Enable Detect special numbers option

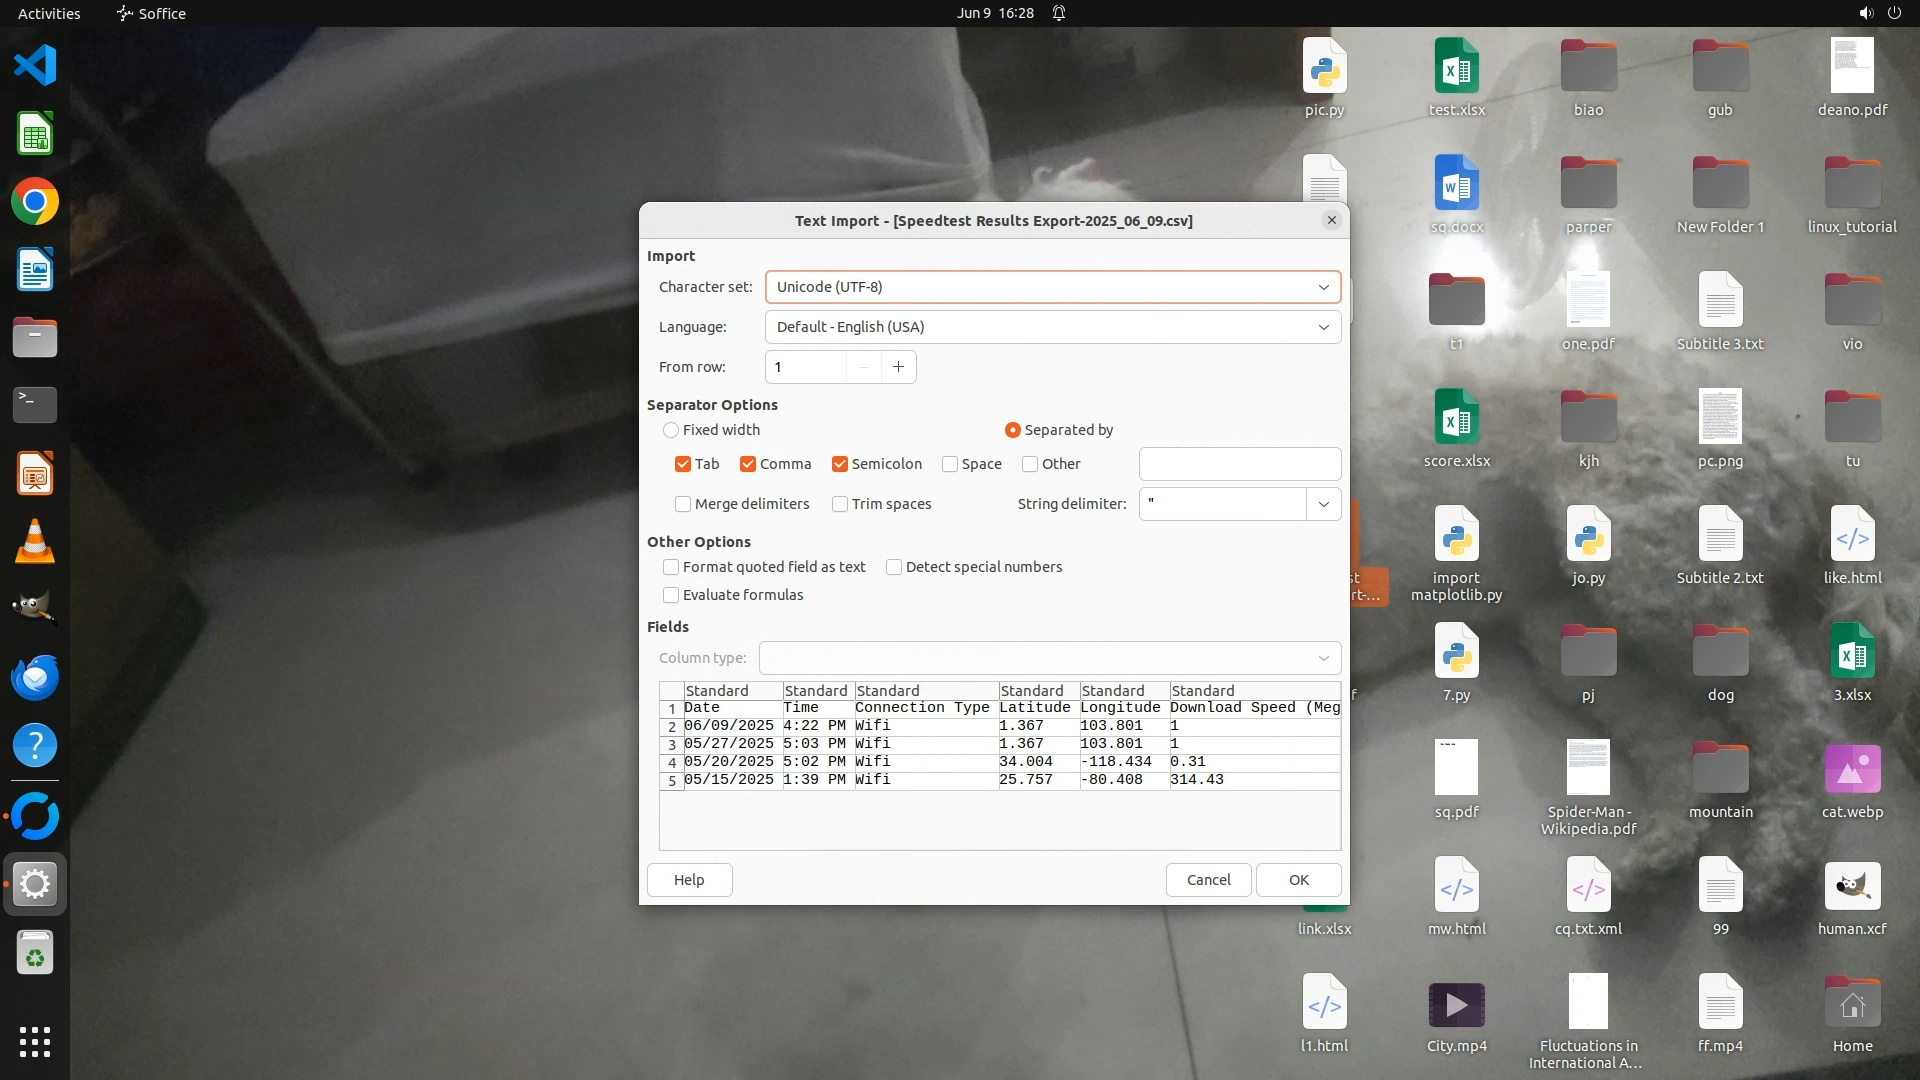point(894,567)
